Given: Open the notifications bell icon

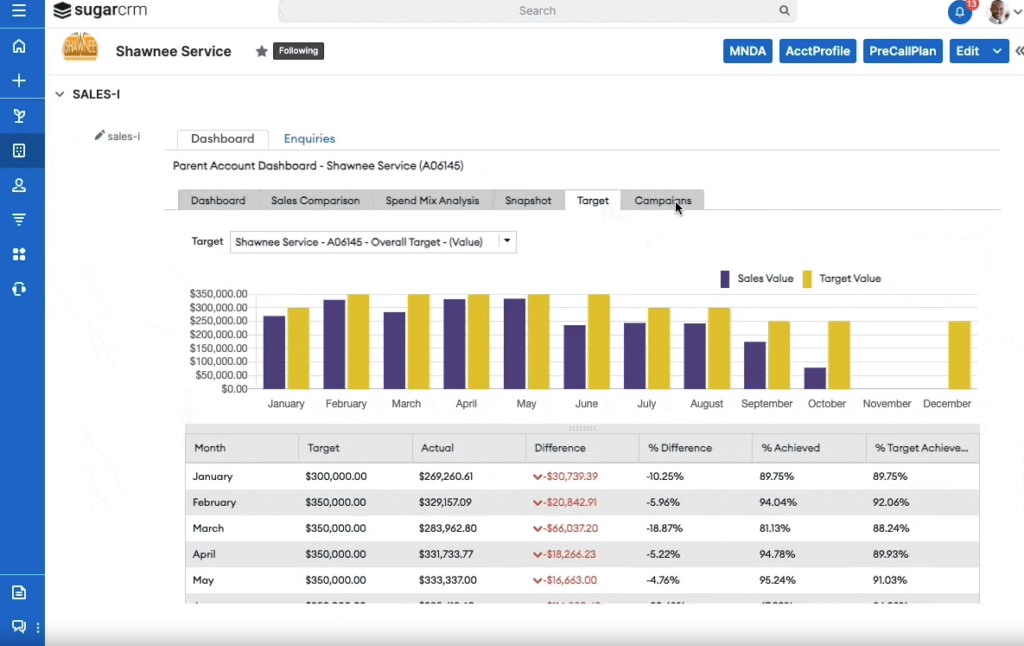Looking at the screenshot, I should (x=959, y=12).
